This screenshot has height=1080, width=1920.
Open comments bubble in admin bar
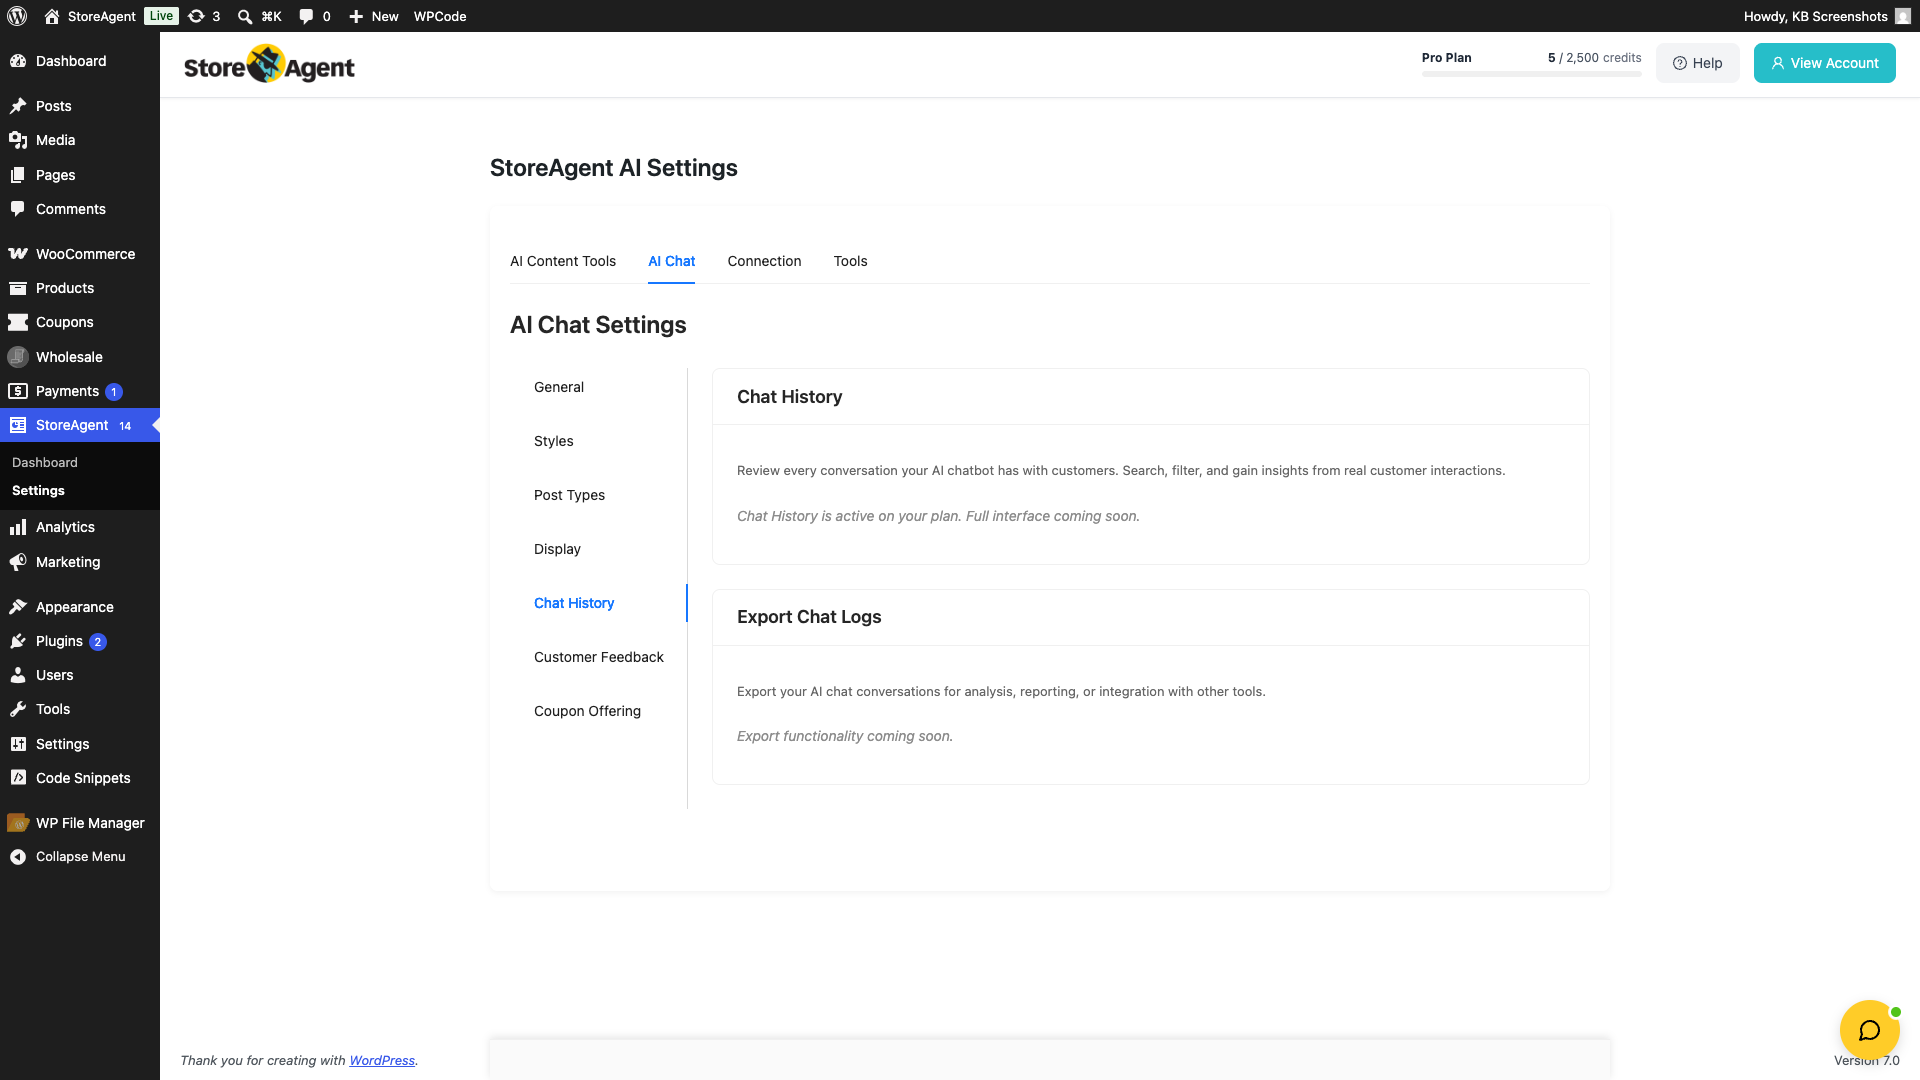click(x=306, y=16)
